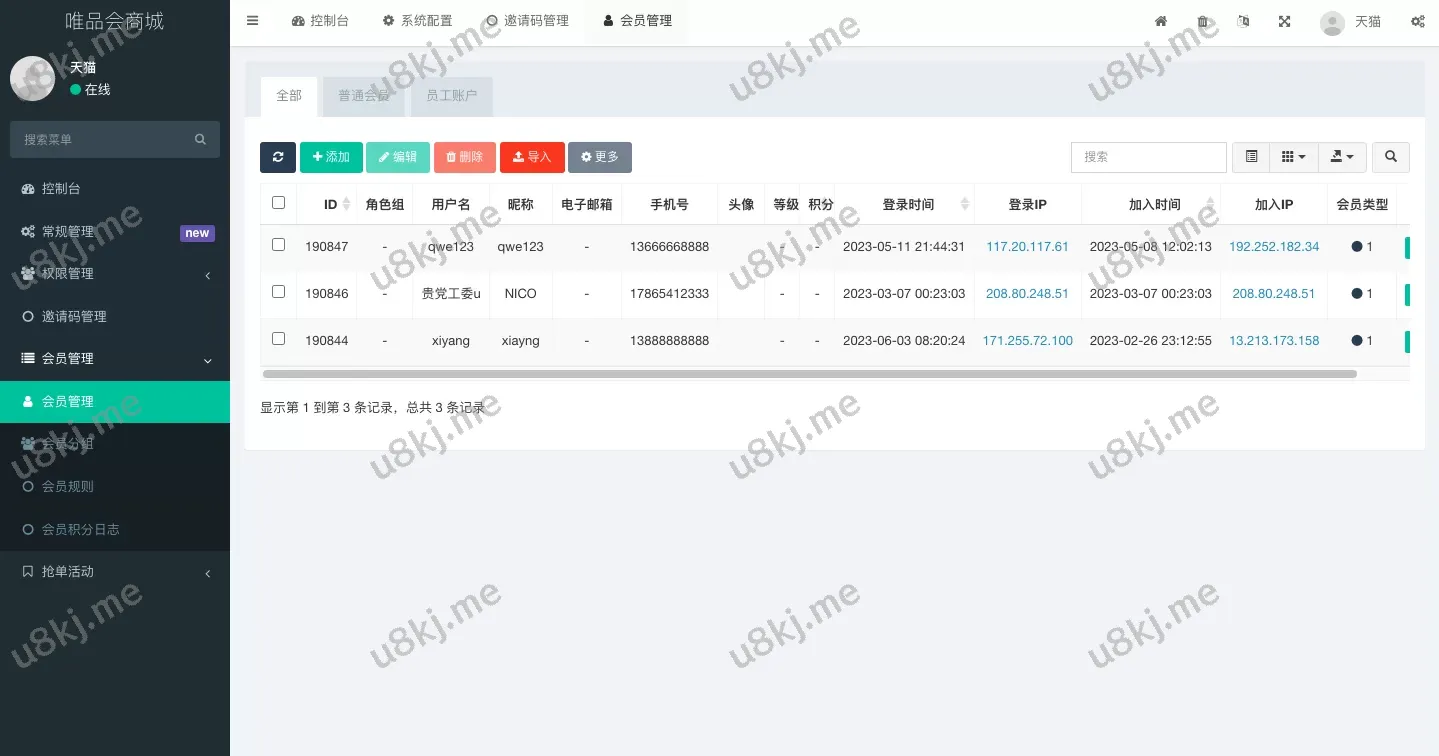This screenshot has width=1439, height=756.
Task: Click the fullscreen expand icon
Action: pos(1284,22)
